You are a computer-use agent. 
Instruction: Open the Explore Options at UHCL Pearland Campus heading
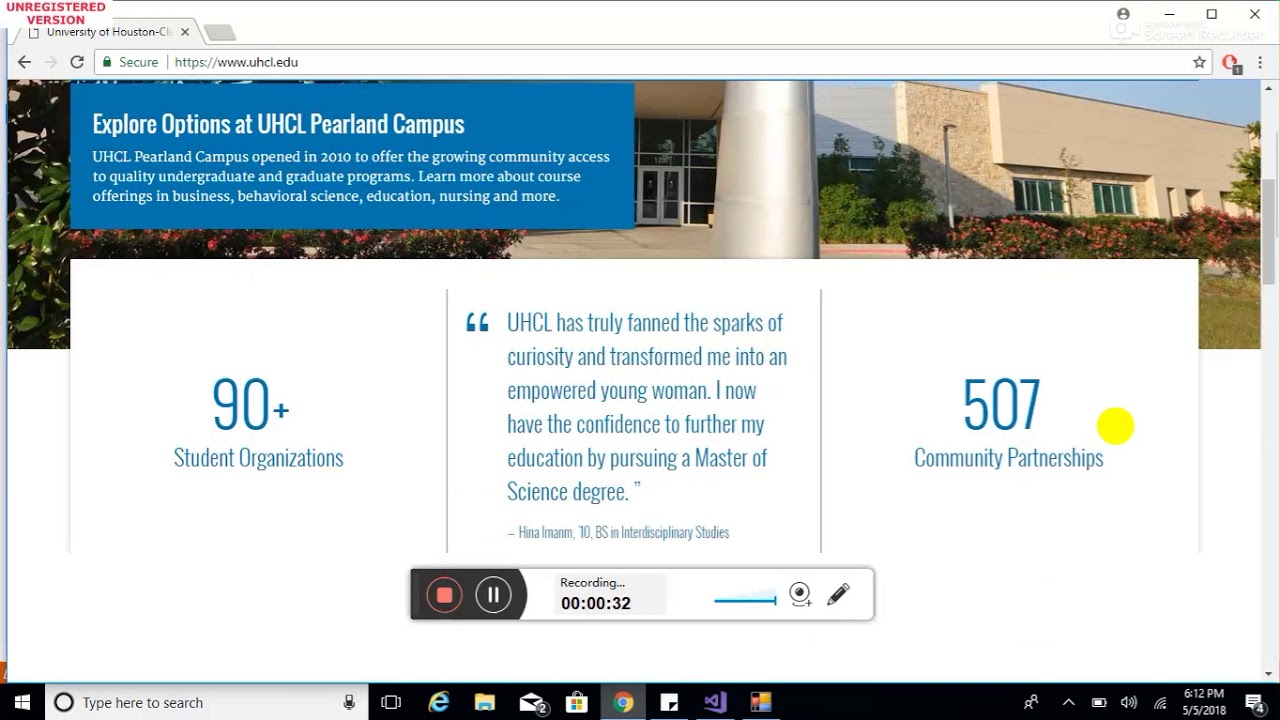pos(279,124)
